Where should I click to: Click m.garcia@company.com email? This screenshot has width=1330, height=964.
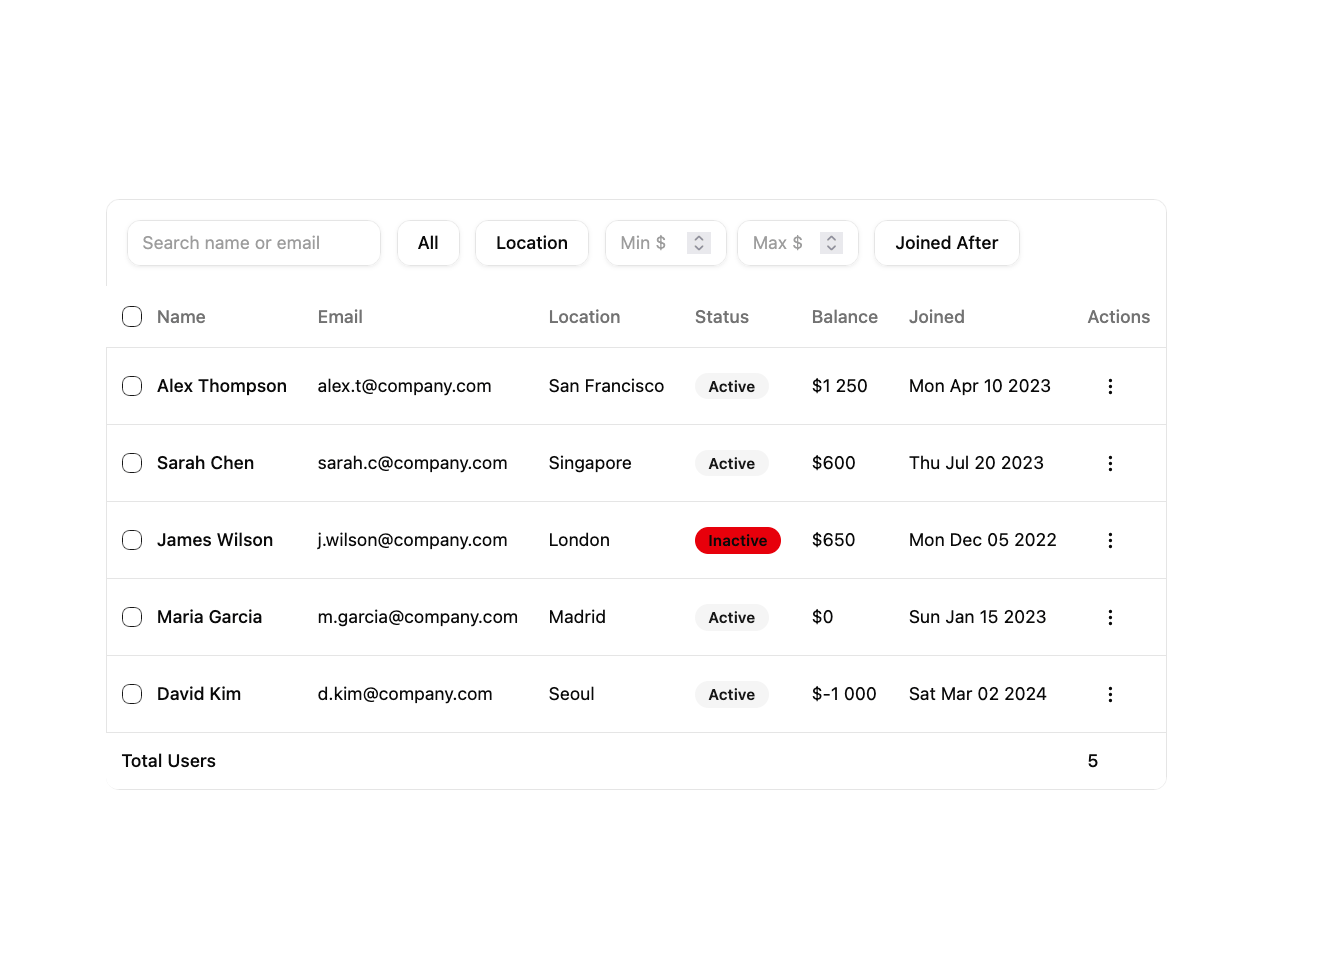click(x=418, y=617)
